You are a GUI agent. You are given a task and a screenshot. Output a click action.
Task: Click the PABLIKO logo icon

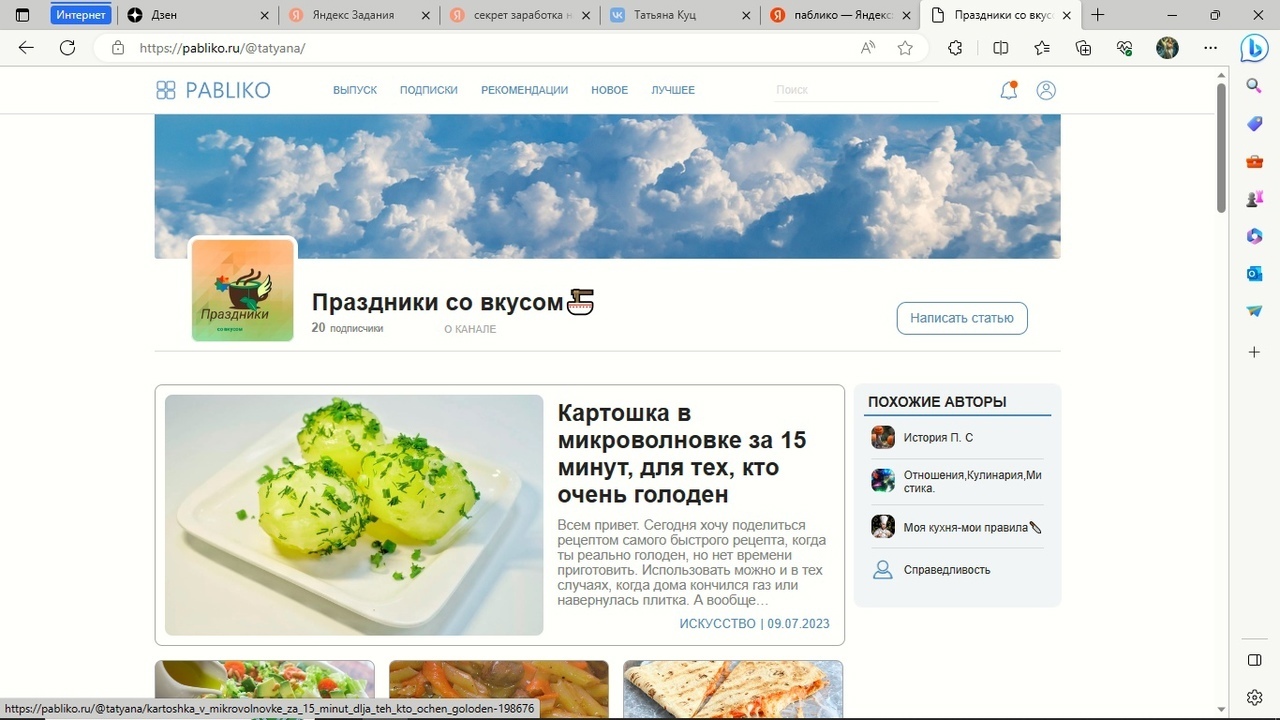pyautogui.click(x=166, y=90)
